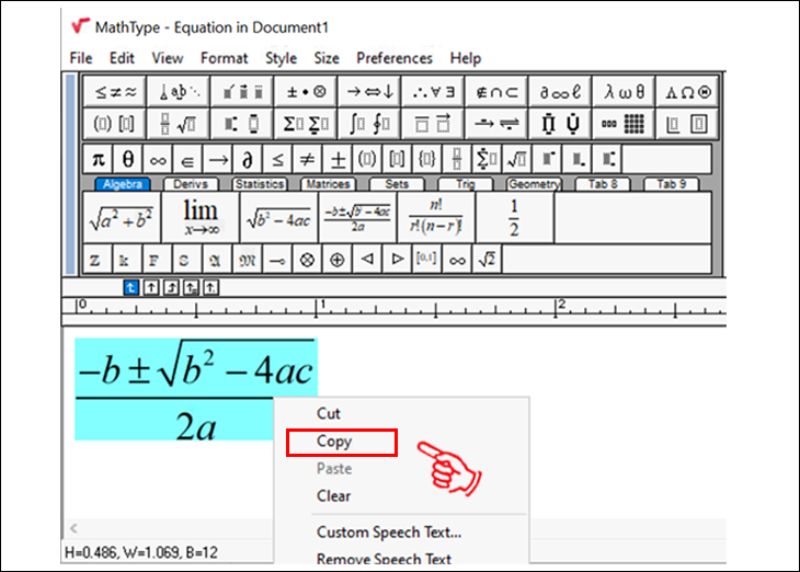Insert the single right arrow next to element-of
Screen dimensions: 800x572
pos(218,160)
